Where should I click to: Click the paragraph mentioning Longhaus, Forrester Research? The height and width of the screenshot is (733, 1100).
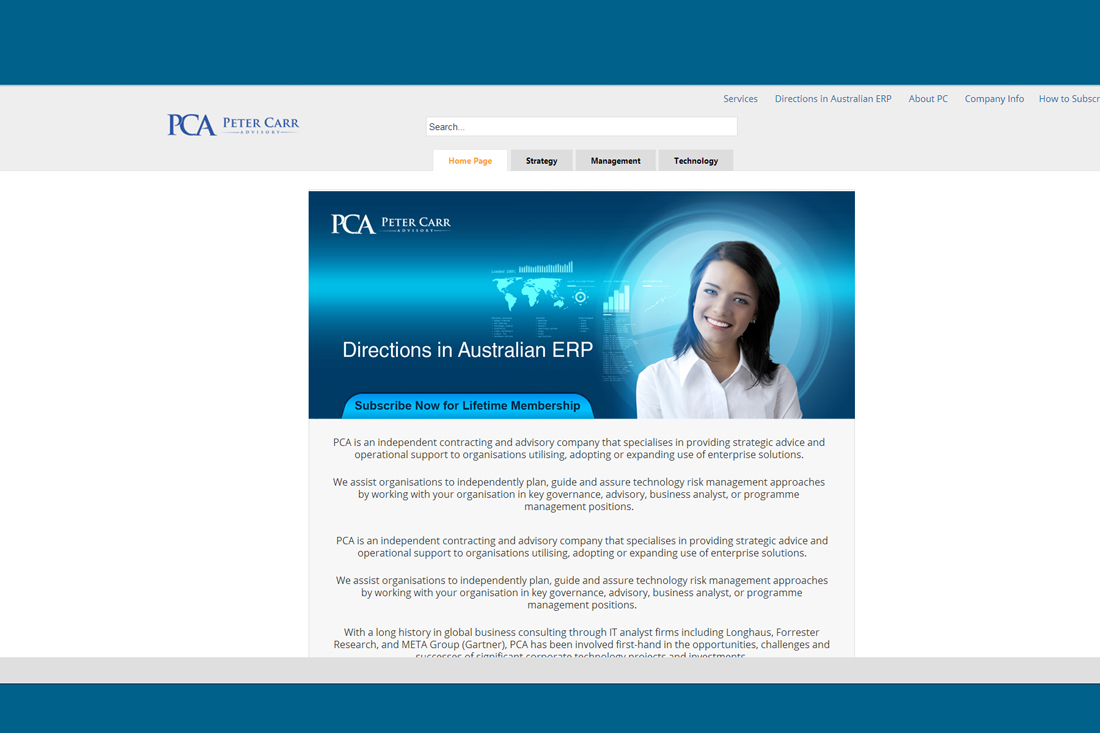[x=582, y=644]
